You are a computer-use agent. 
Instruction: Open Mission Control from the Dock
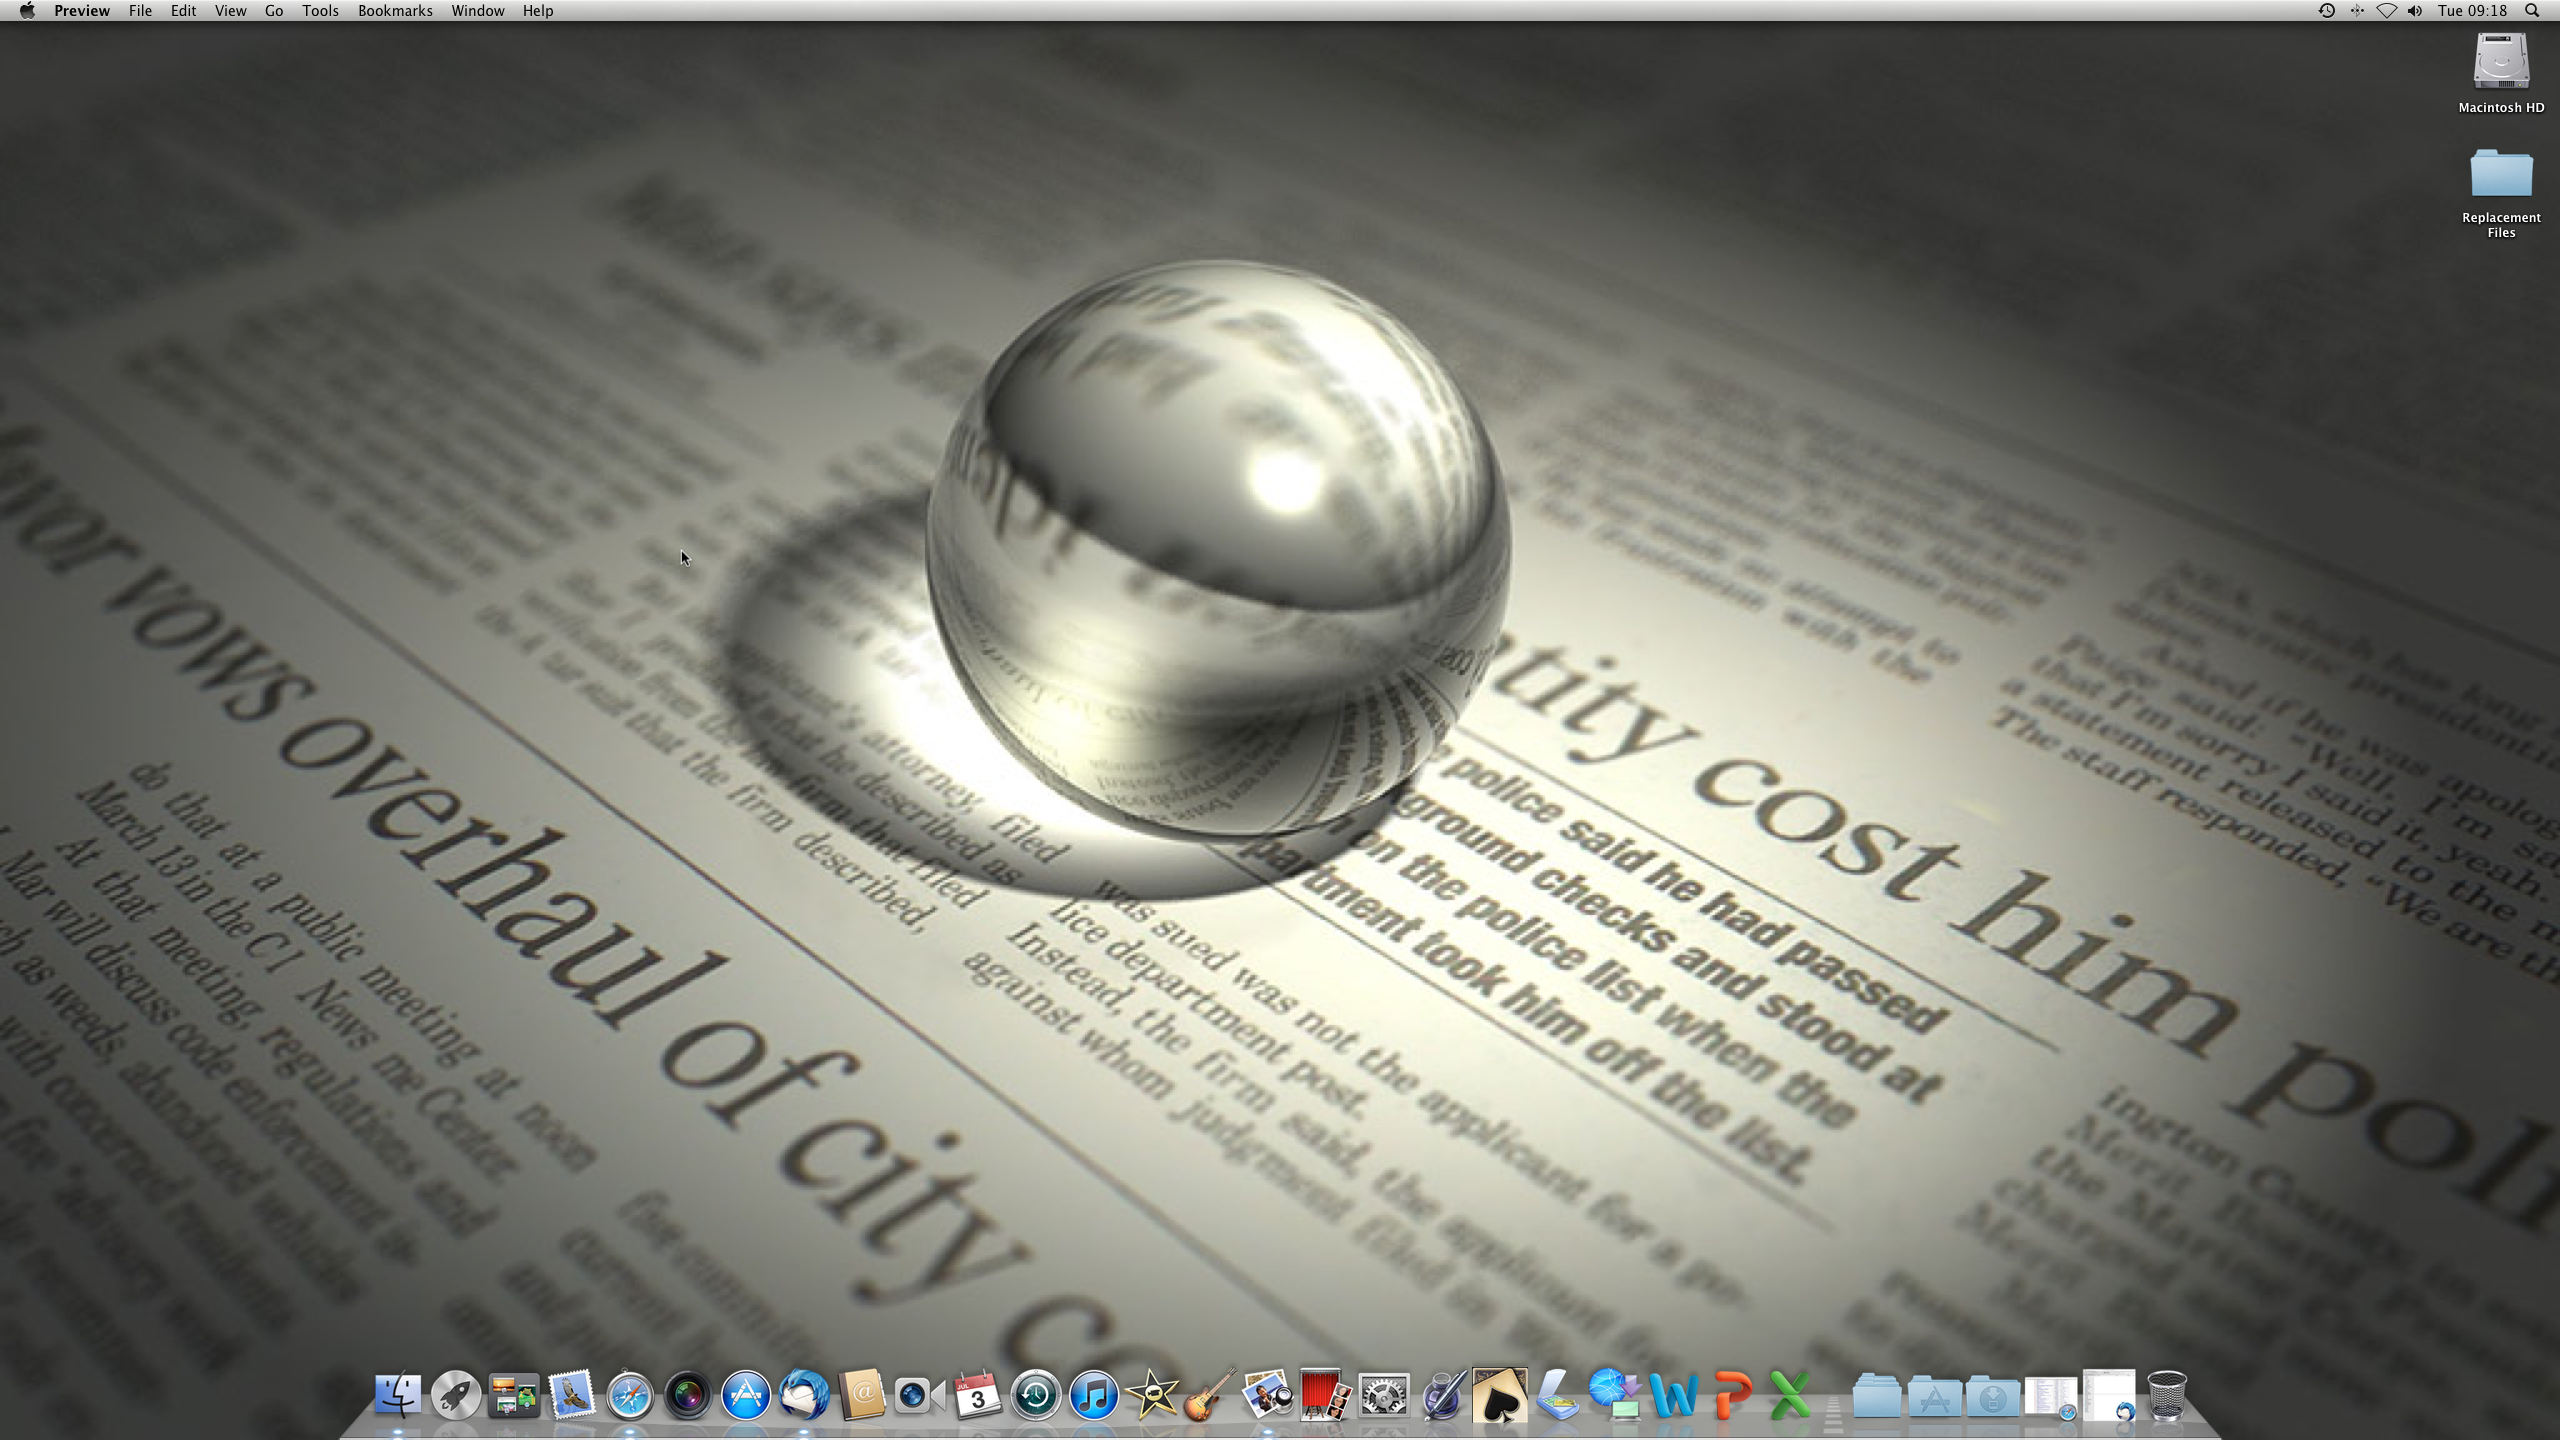513,1395
